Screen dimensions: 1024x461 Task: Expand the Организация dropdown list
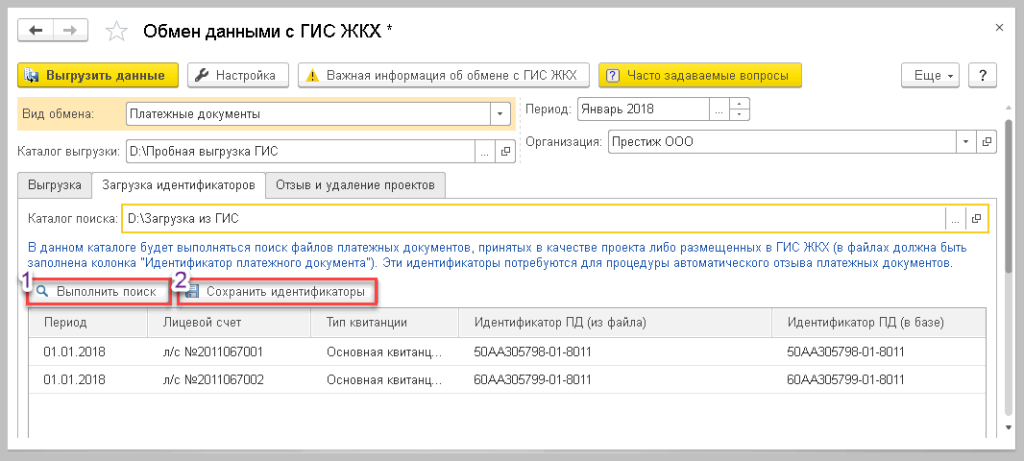tap(966, 142)
